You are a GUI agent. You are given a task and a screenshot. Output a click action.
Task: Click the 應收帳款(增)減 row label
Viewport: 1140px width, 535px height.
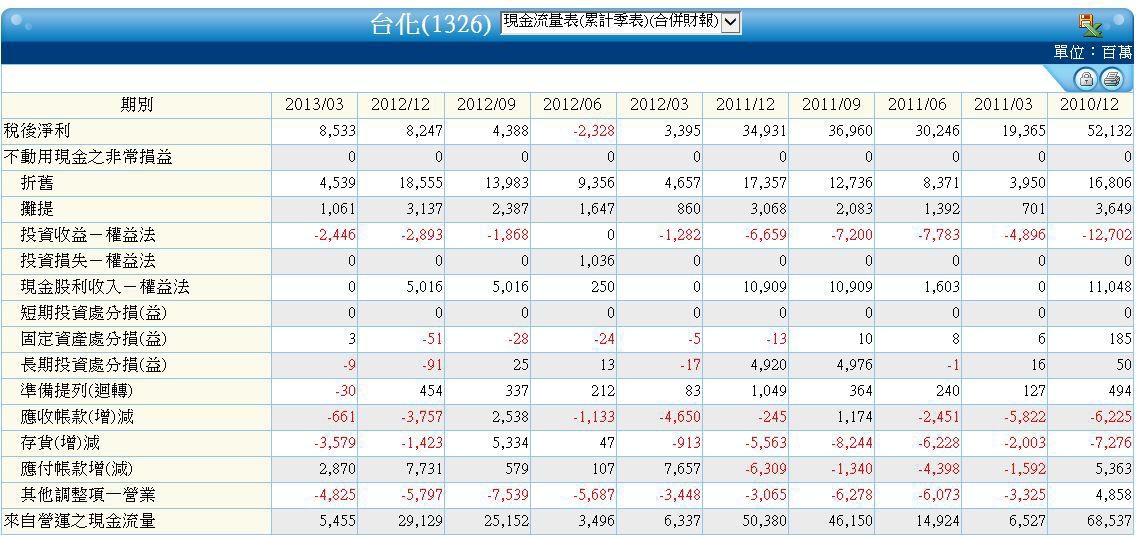77,417
